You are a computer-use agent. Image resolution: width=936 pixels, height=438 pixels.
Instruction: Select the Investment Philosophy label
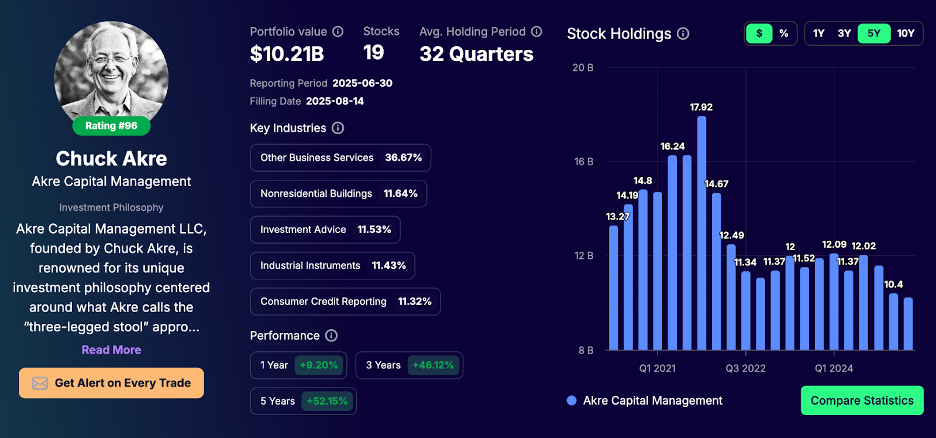(112, 207)
